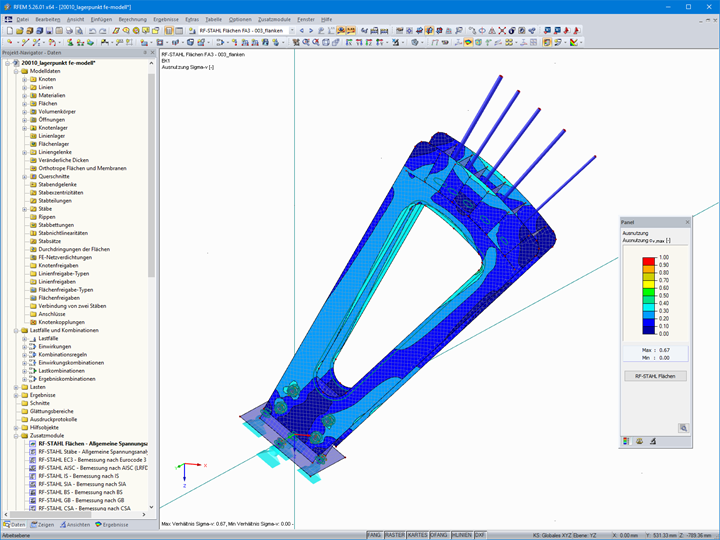
Task: Click the red 1.00 legend color swatch
Action: point(648,261)
